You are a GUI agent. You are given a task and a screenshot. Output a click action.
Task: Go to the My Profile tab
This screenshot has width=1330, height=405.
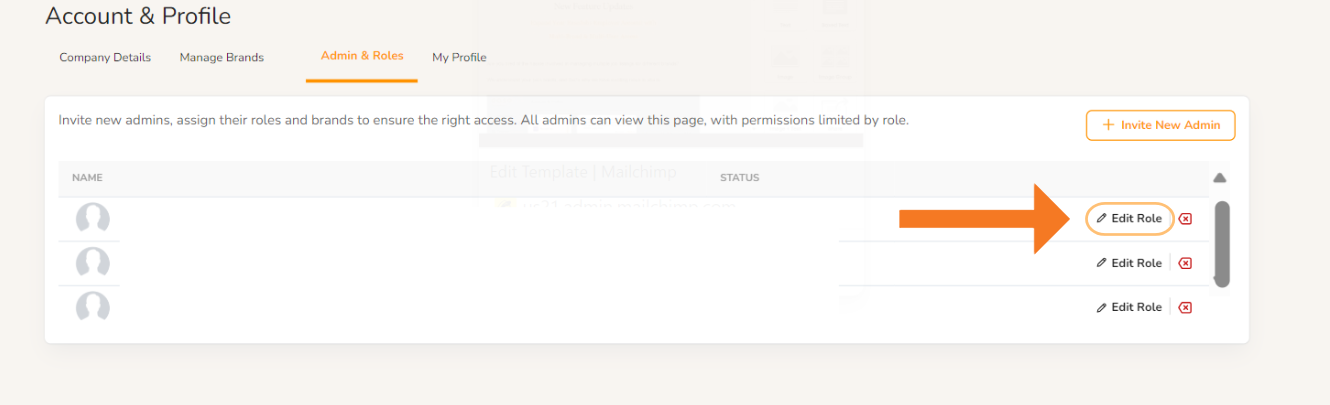click(459, 57)
